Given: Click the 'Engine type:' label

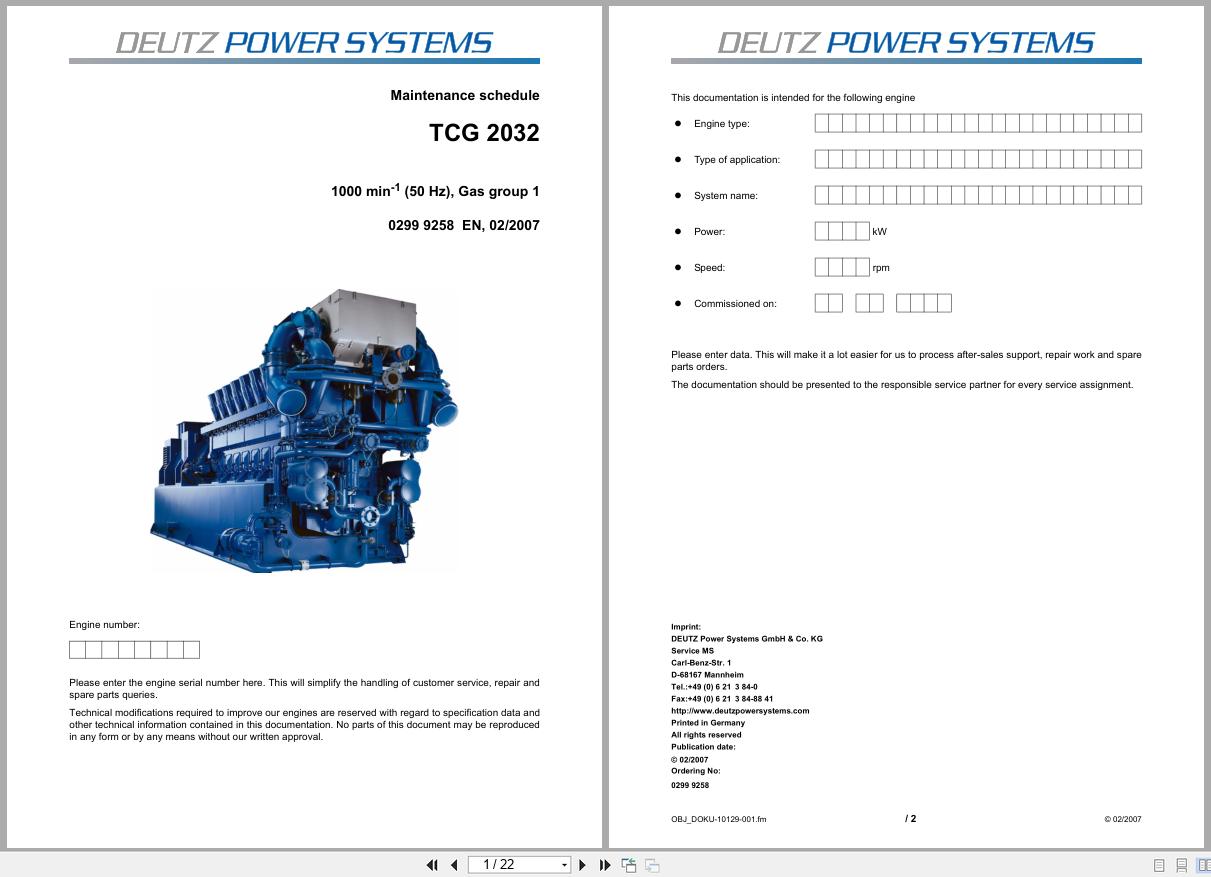Looking at the screenshot, I should [722, 124].
